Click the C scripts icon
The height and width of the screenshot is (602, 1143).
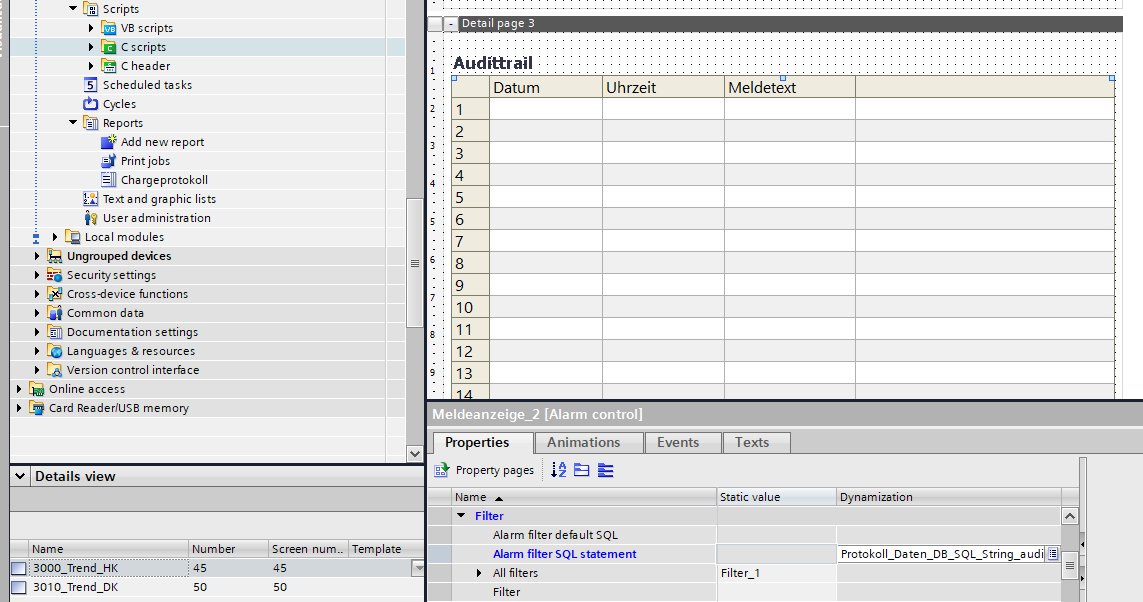(x=109, y=47)
